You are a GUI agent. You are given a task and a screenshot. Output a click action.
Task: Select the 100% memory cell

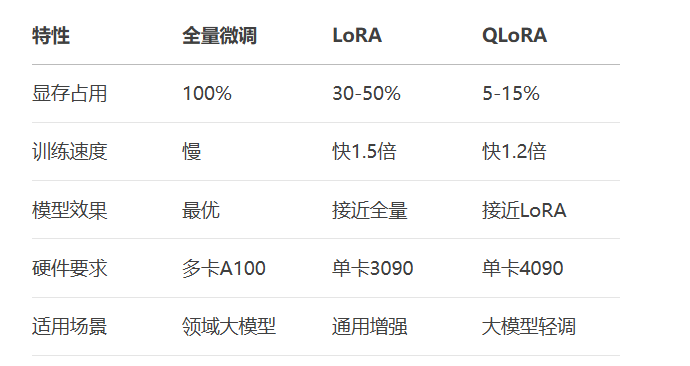pos(207,93)
